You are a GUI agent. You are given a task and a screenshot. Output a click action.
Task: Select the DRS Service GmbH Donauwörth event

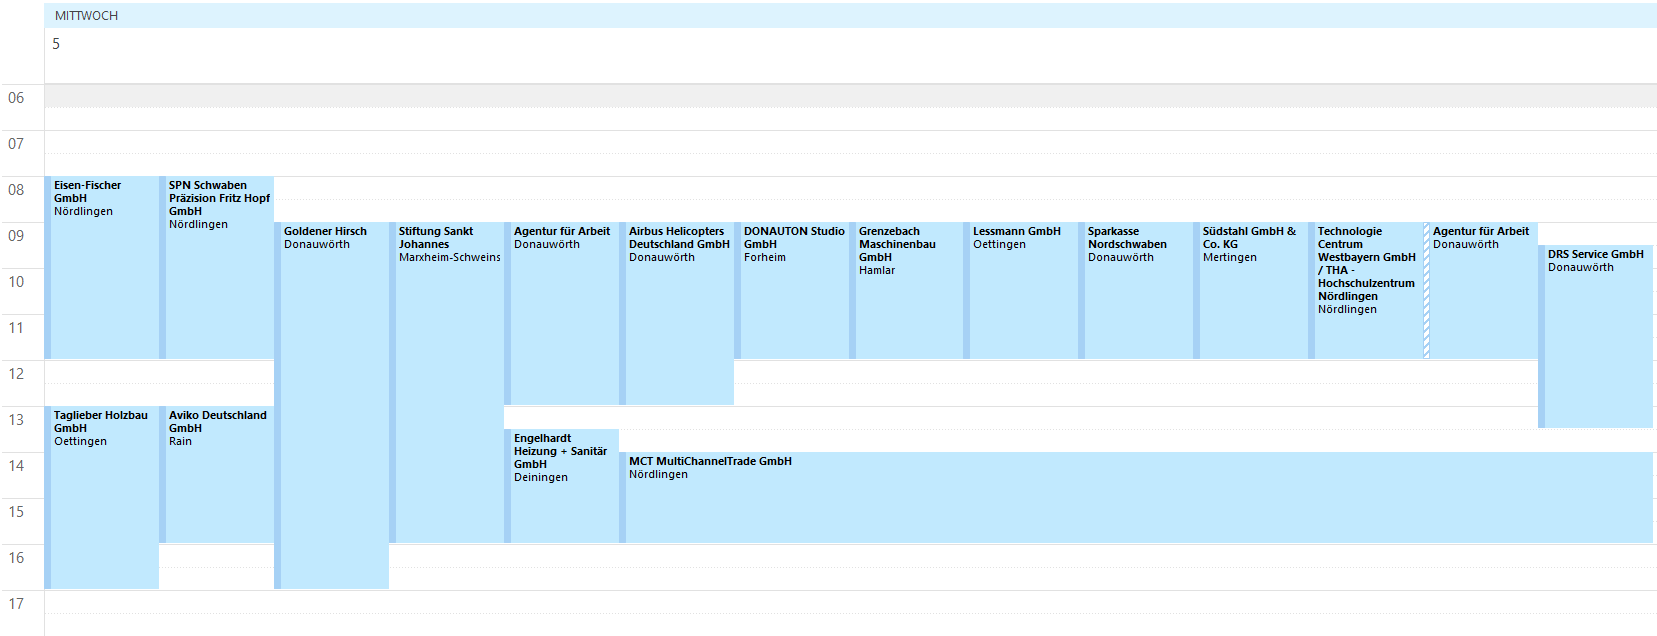click(x=1596, y=336)
